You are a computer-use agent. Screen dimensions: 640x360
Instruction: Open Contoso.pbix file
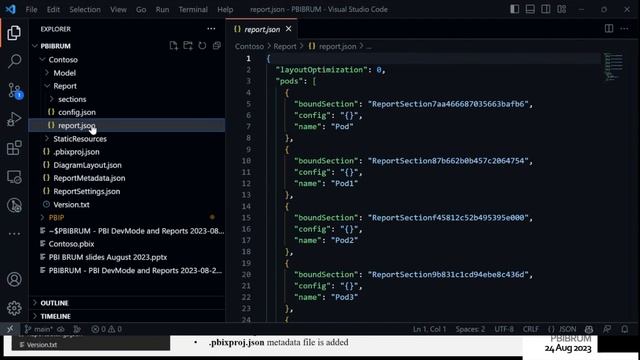(71, 244)
